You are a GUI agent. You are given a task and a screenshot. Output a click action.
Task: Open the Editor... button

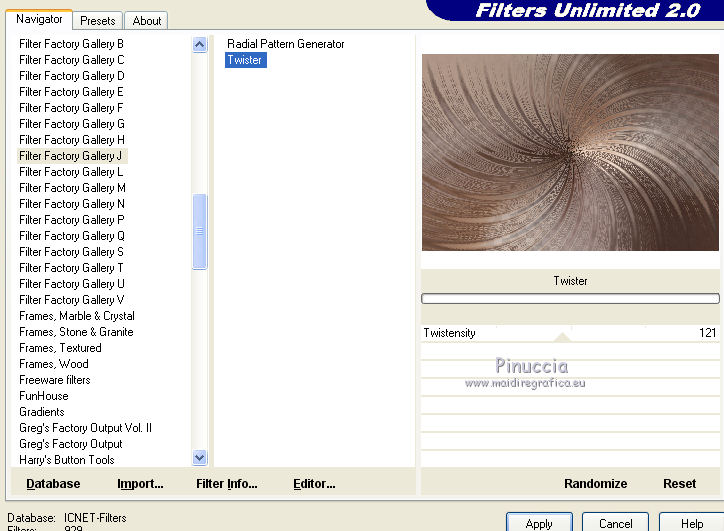click(314, 483)
